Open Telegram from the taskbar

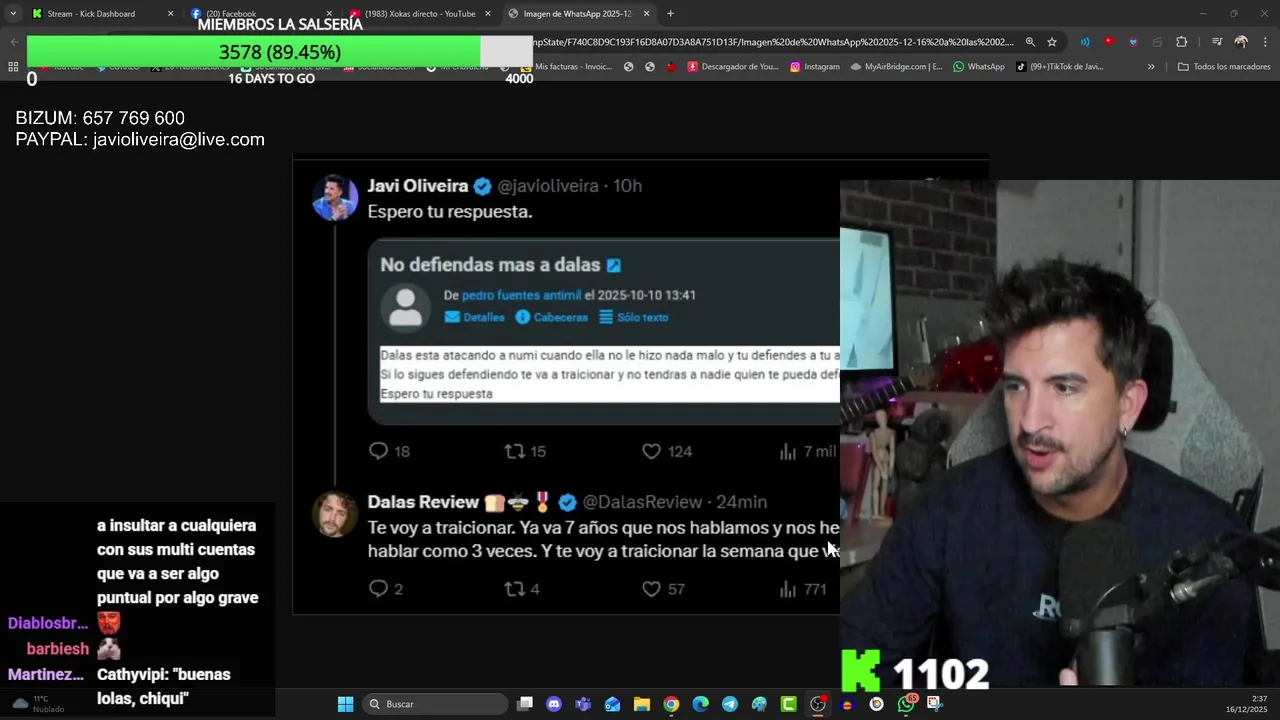click(730, 704)
